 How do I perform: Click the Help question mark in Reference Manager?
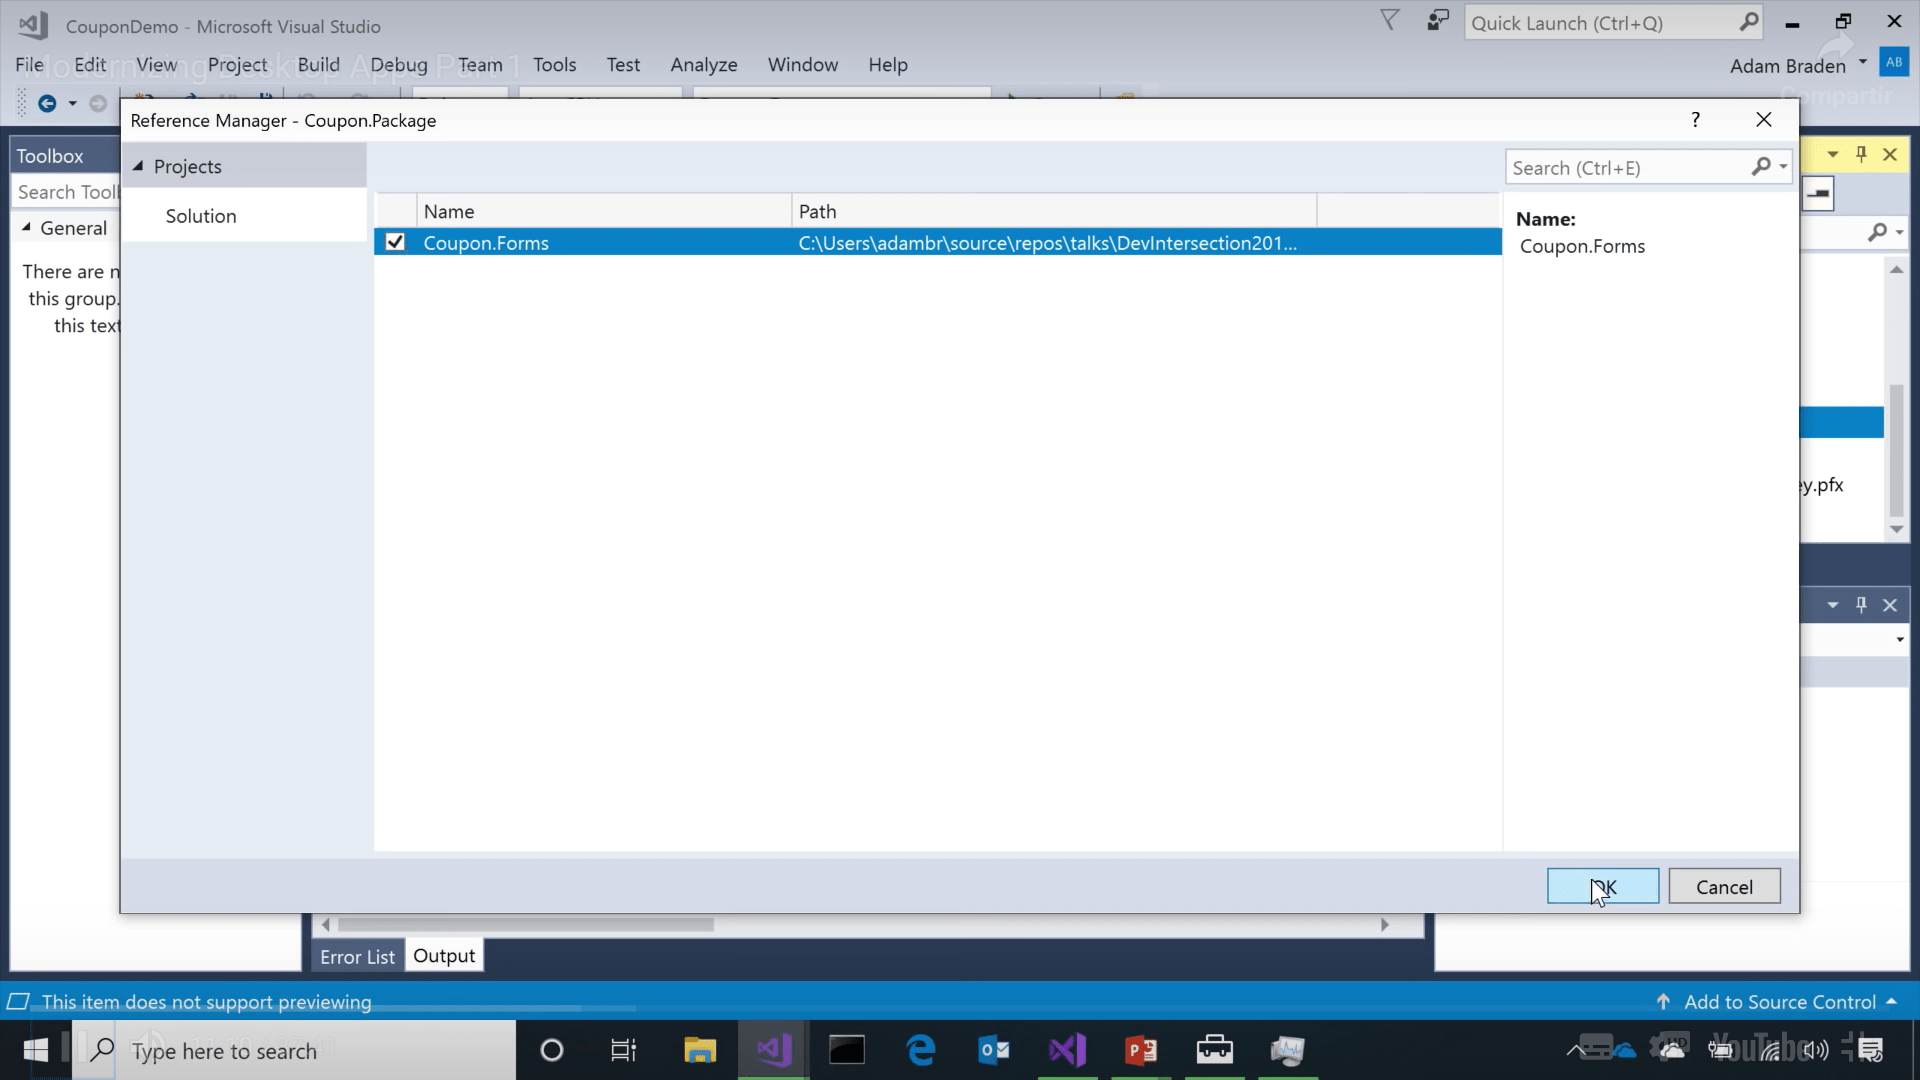click(1695, 119)
